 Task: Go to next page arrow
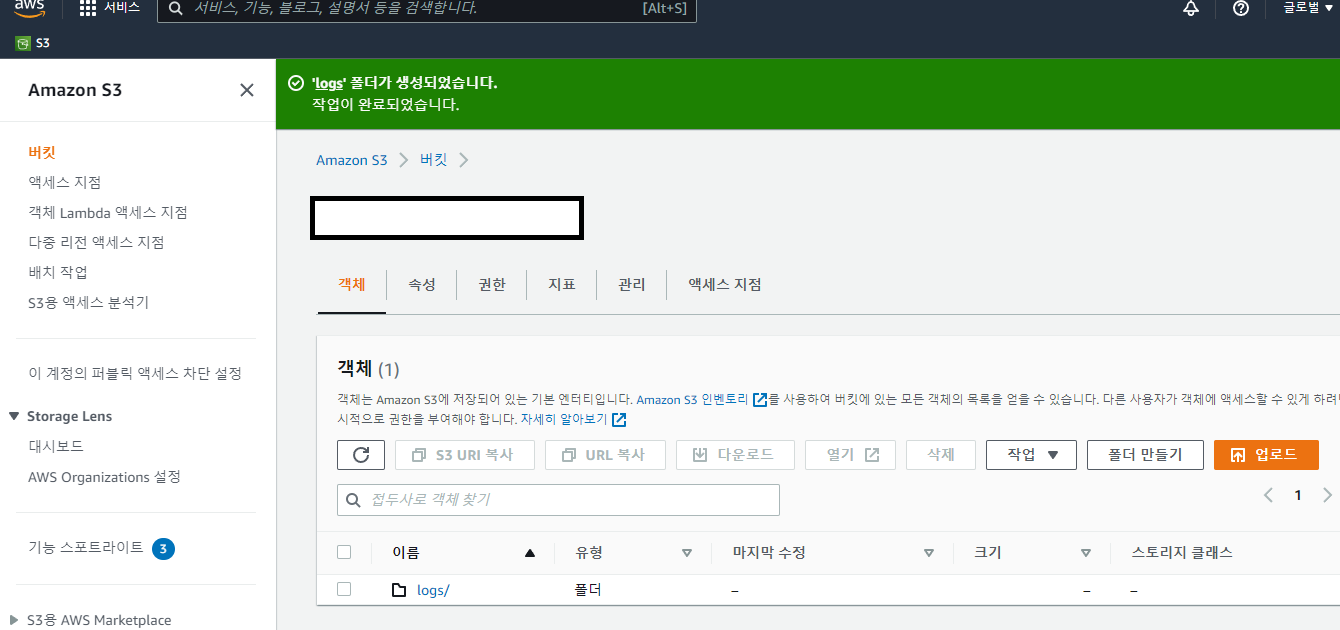click(1327, 495)
